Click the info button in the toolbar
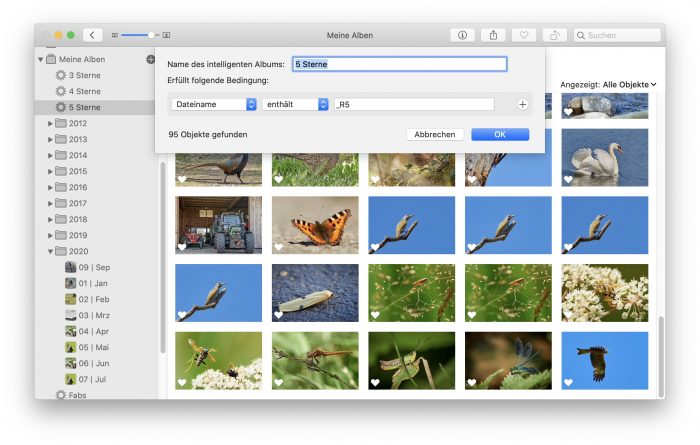 (462, 35)
